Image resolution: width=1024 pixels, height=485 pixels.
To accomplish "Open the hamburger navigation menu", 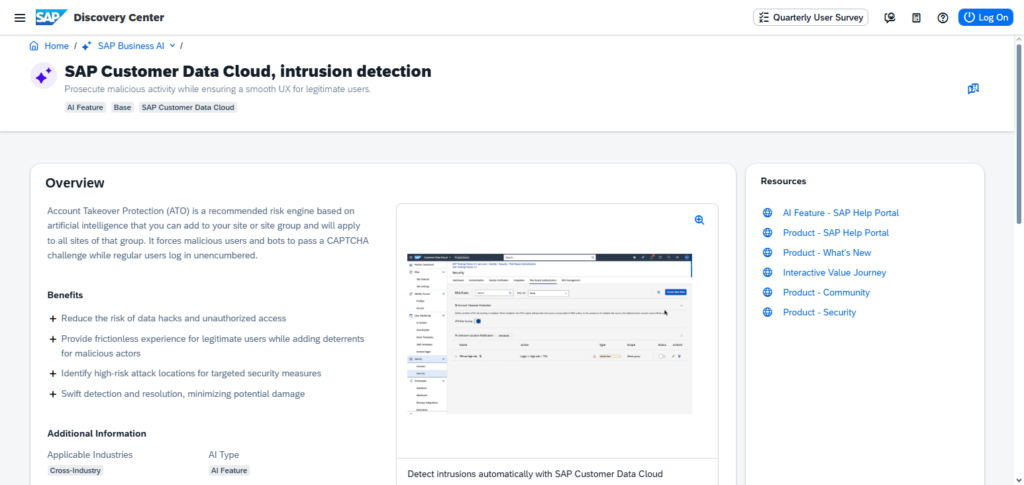I will click(20, 18).
